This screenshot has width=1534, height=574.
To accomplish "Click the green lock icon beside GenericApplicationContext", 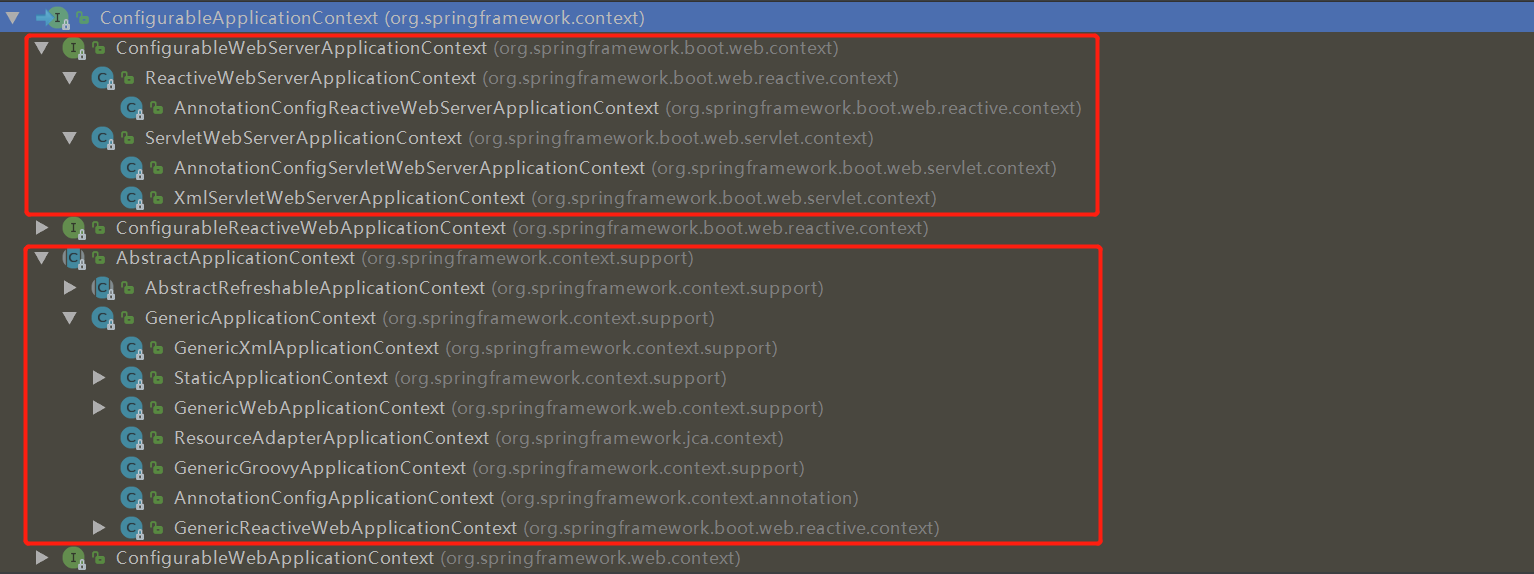I will [127, 318].
